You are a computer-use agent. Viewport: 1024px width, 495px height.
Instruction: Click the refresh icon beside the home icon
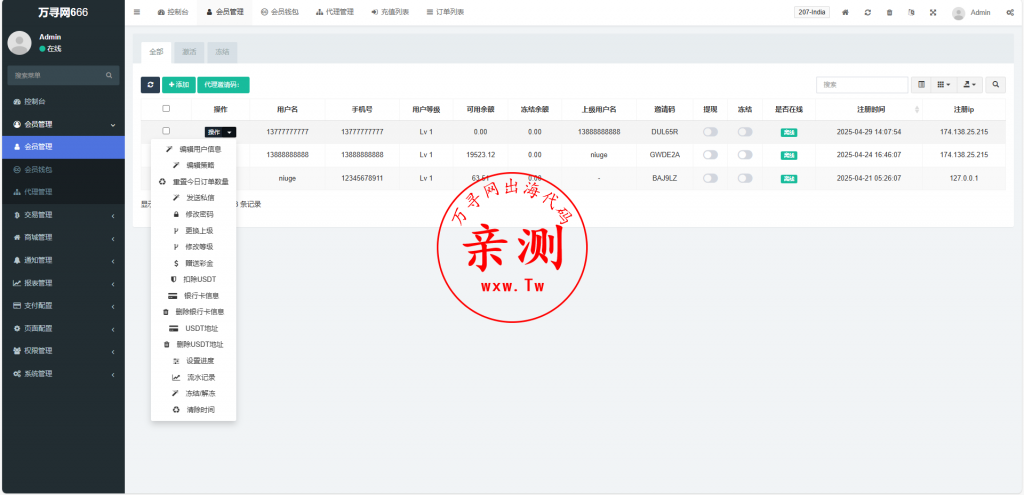tap(867, 12)
